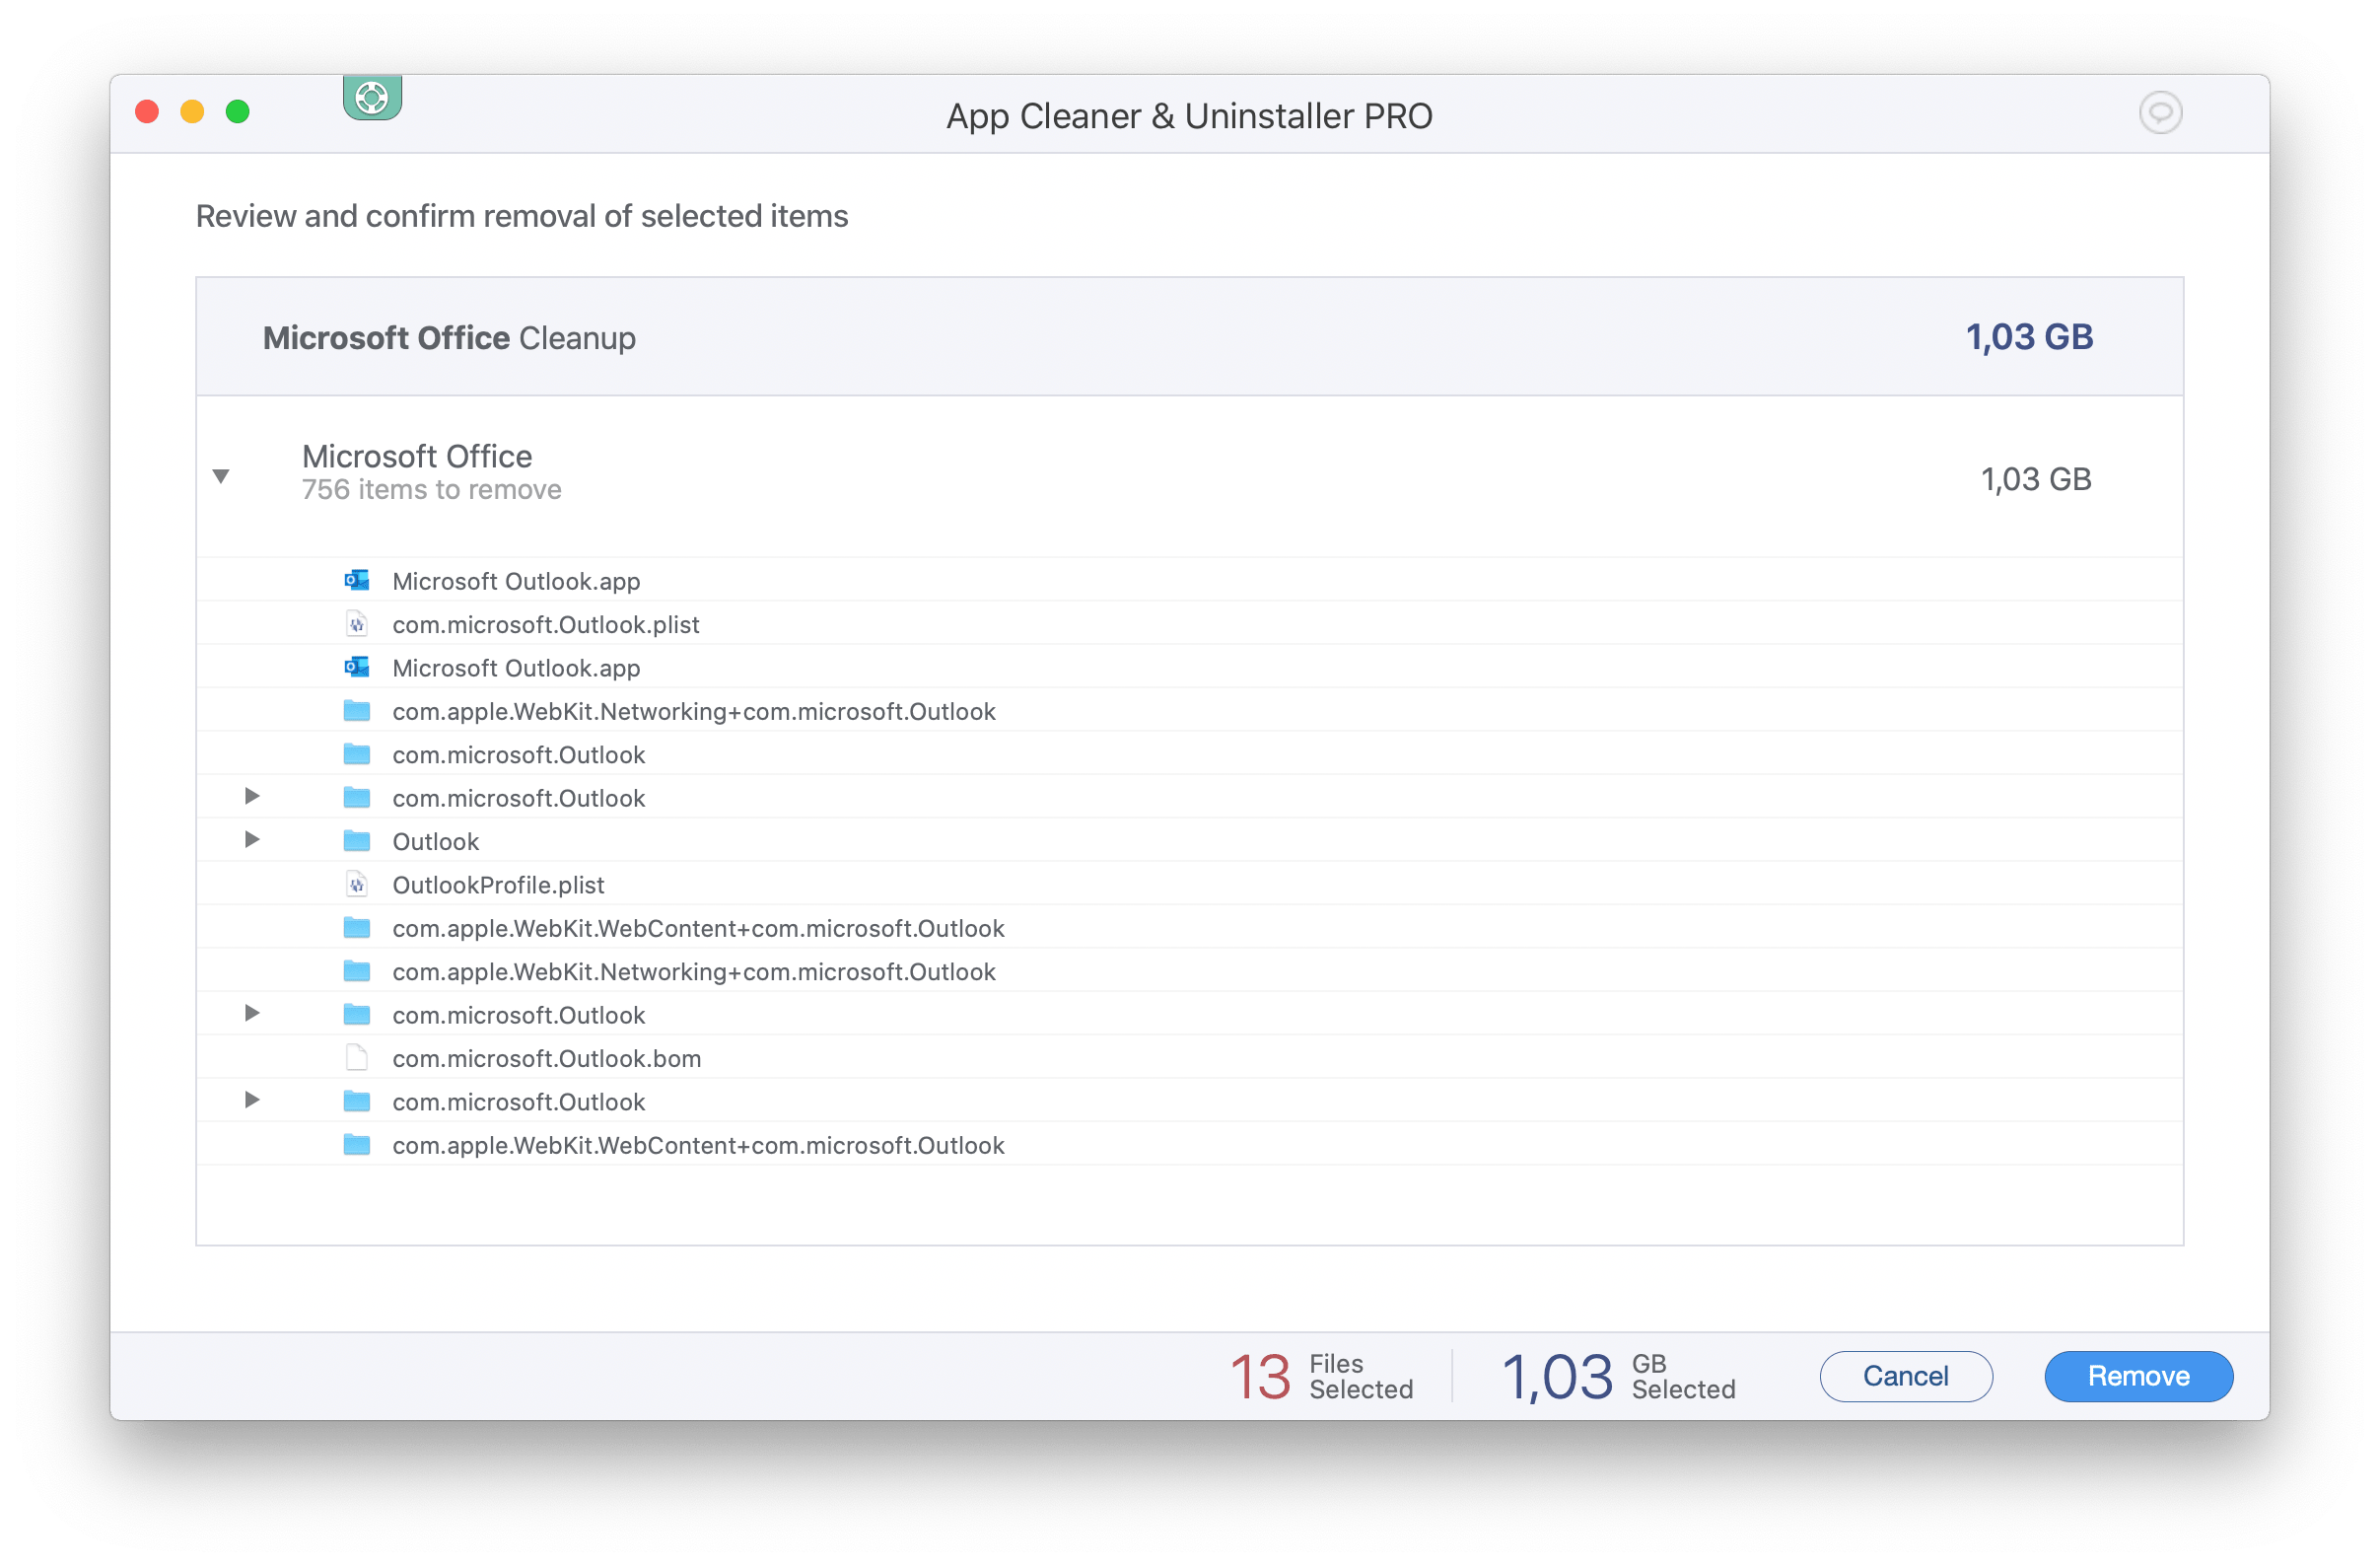Click Microsoft Office Cleanup header title
Viewport: 2380px width, 1566px height.
click(449, 338)
